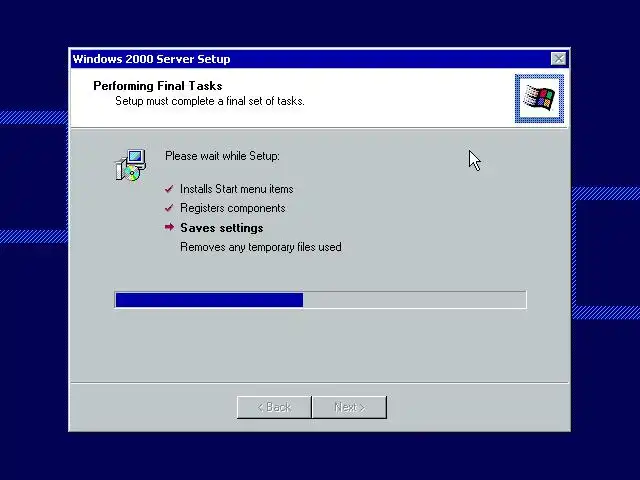Click the Windows flag logo icon

coord(539,98)
